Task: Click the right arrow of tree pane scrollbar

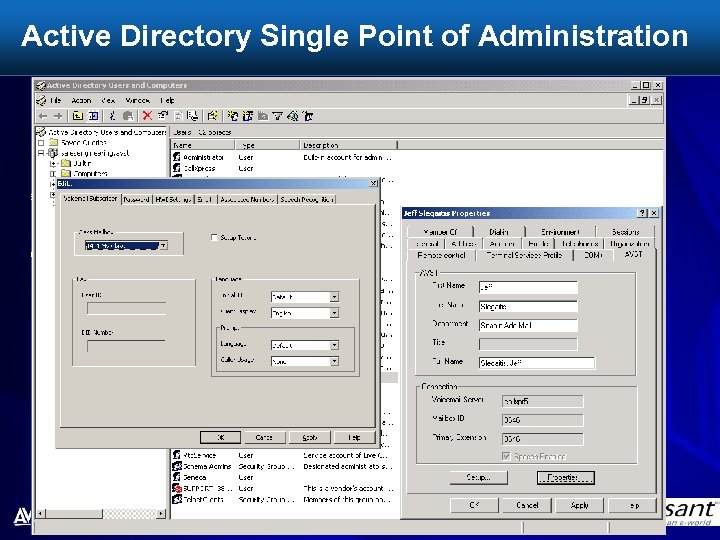Action: pyautogui.click(x=161, y=513)
